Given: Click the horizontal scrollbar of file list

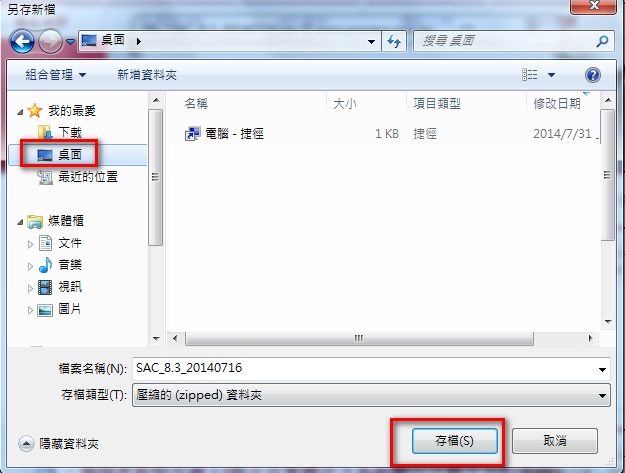Looking at the screenshot, I should click(x=359, y=338).
